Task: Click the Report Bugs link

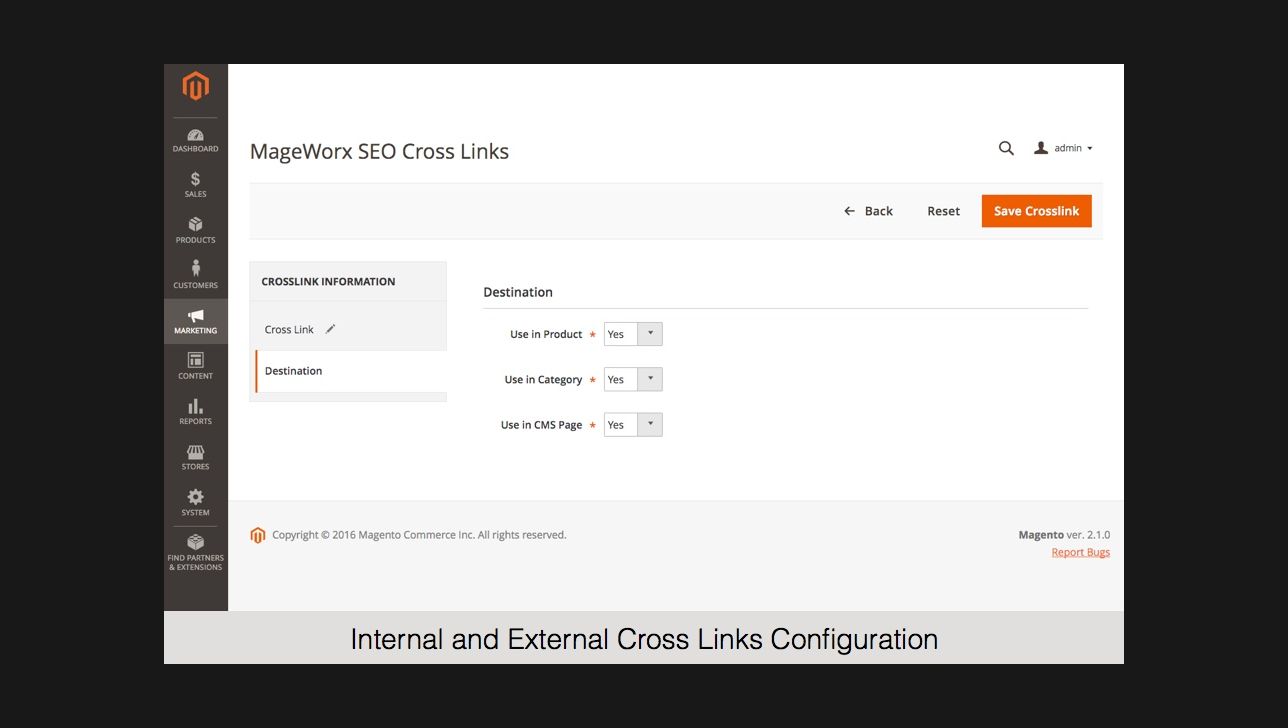Action: [1080, 552]
